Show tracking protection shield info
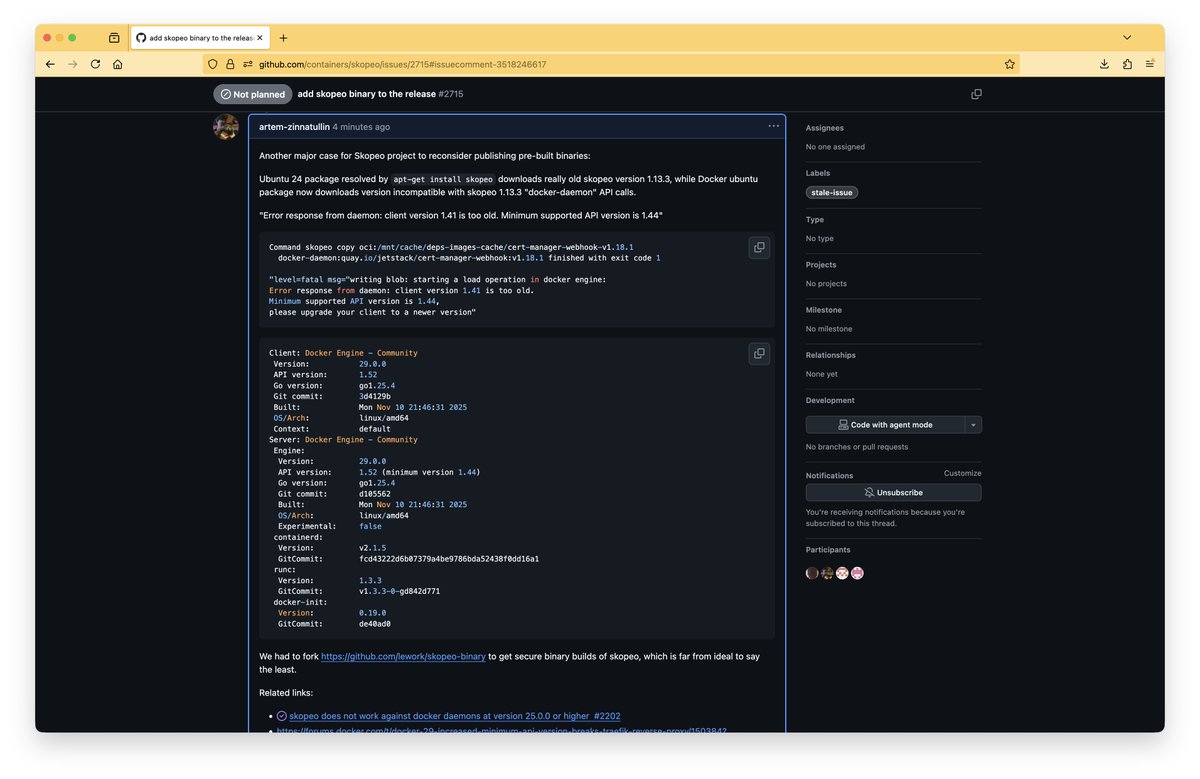The height and width of the screenshot is (779, 1200). tap(213, 64)
